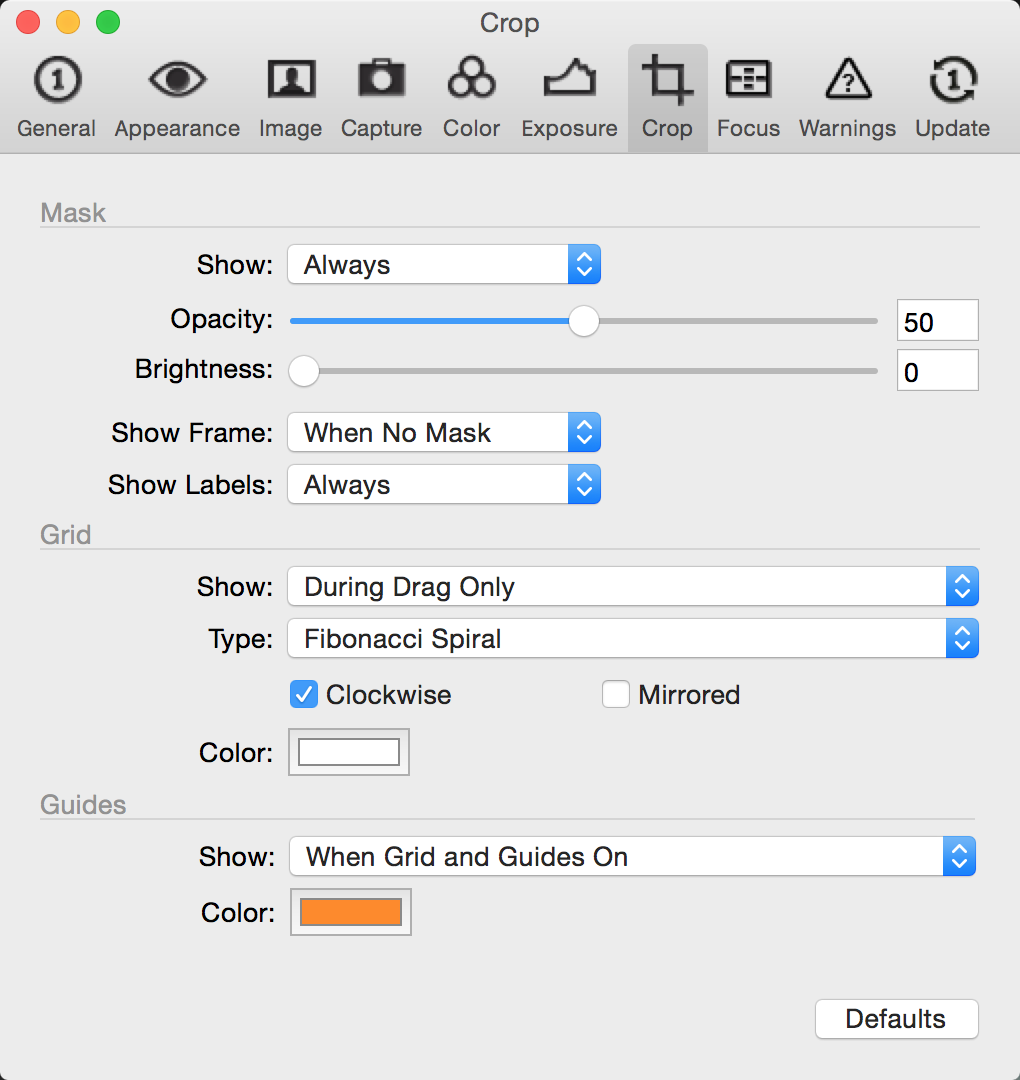Screen dimensions: 1020x1080
Task: Expand the Mask Show dropdown
Action: pyautogui.click(x=444, y=264)
